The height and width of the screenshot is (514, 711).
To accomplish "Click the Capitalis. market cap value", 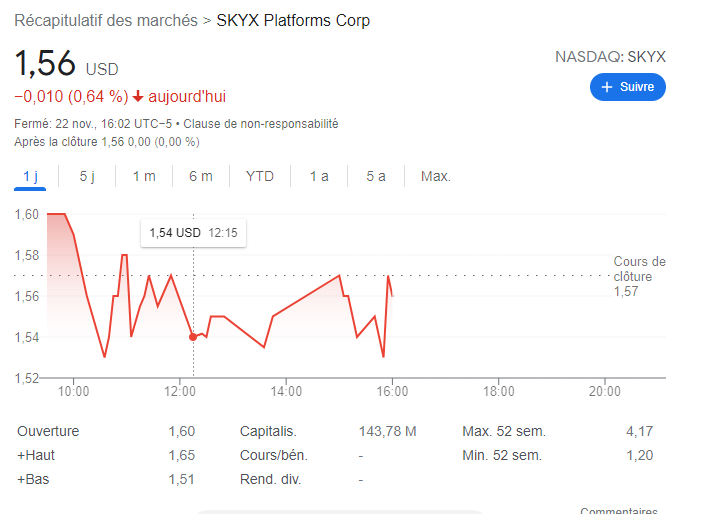I will 387,431.
